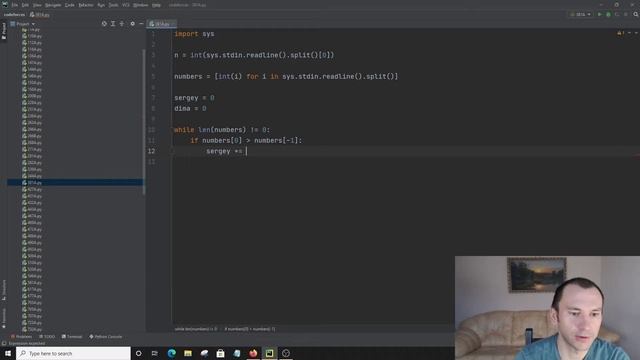Open the Tools menu
This screenshot has height=360, width=640.
pos(113,5)
